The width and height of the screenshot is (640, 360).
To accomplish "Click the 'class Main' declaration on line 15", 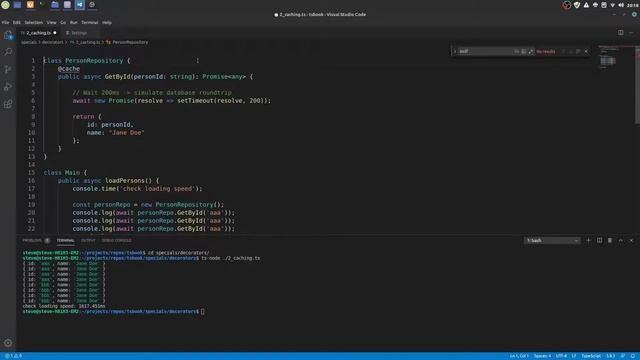I will click(62, 173).
